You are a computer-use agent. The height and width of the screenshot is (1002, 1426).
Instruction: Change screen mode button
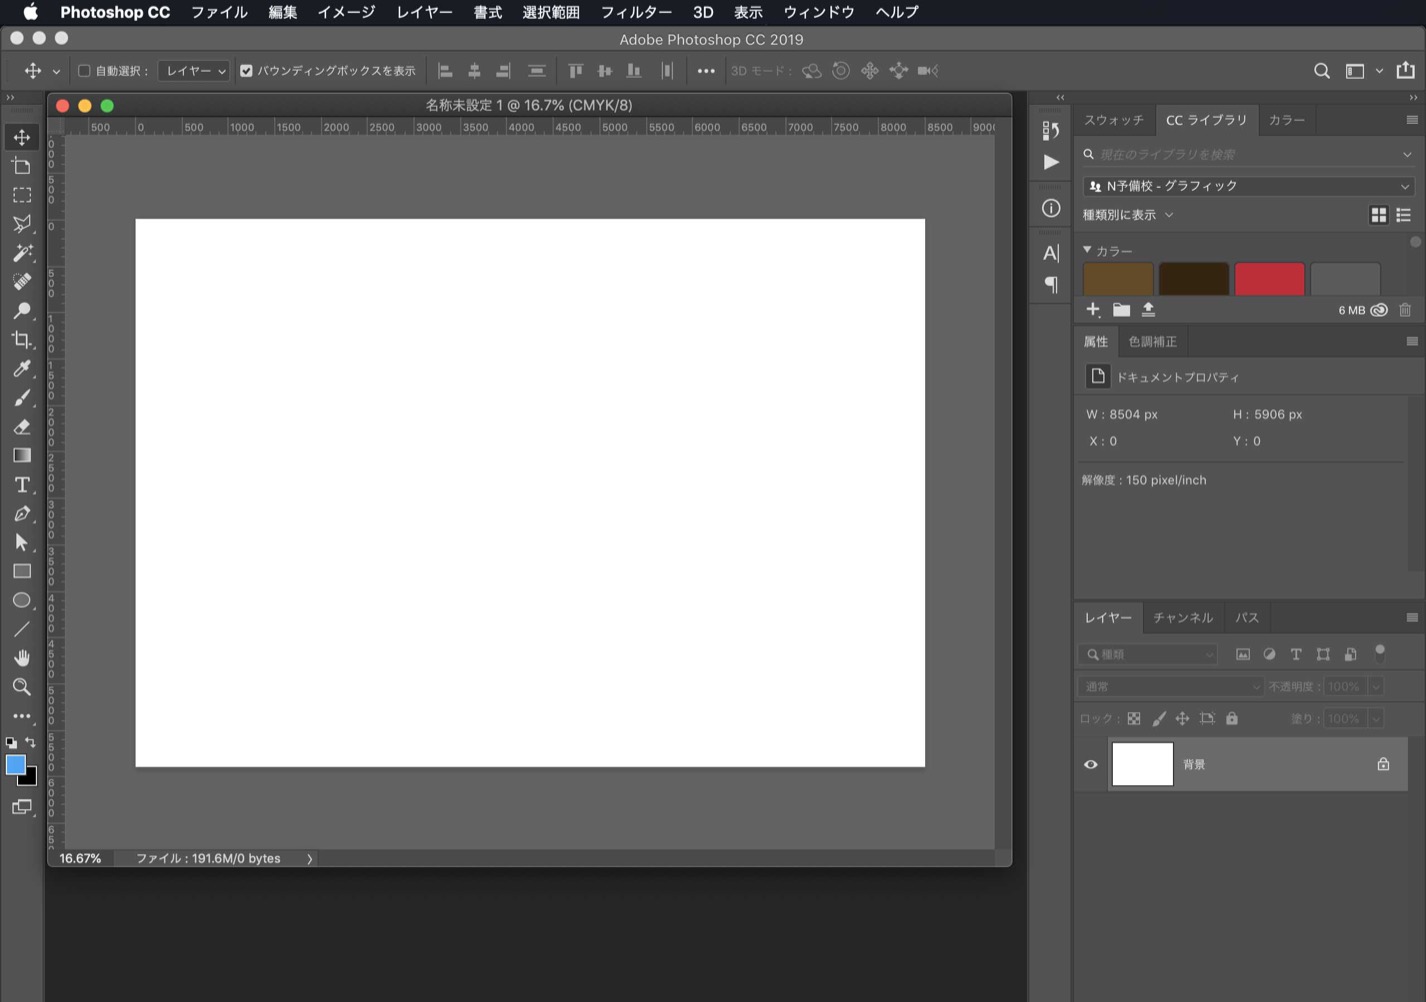tap(22, 807)
